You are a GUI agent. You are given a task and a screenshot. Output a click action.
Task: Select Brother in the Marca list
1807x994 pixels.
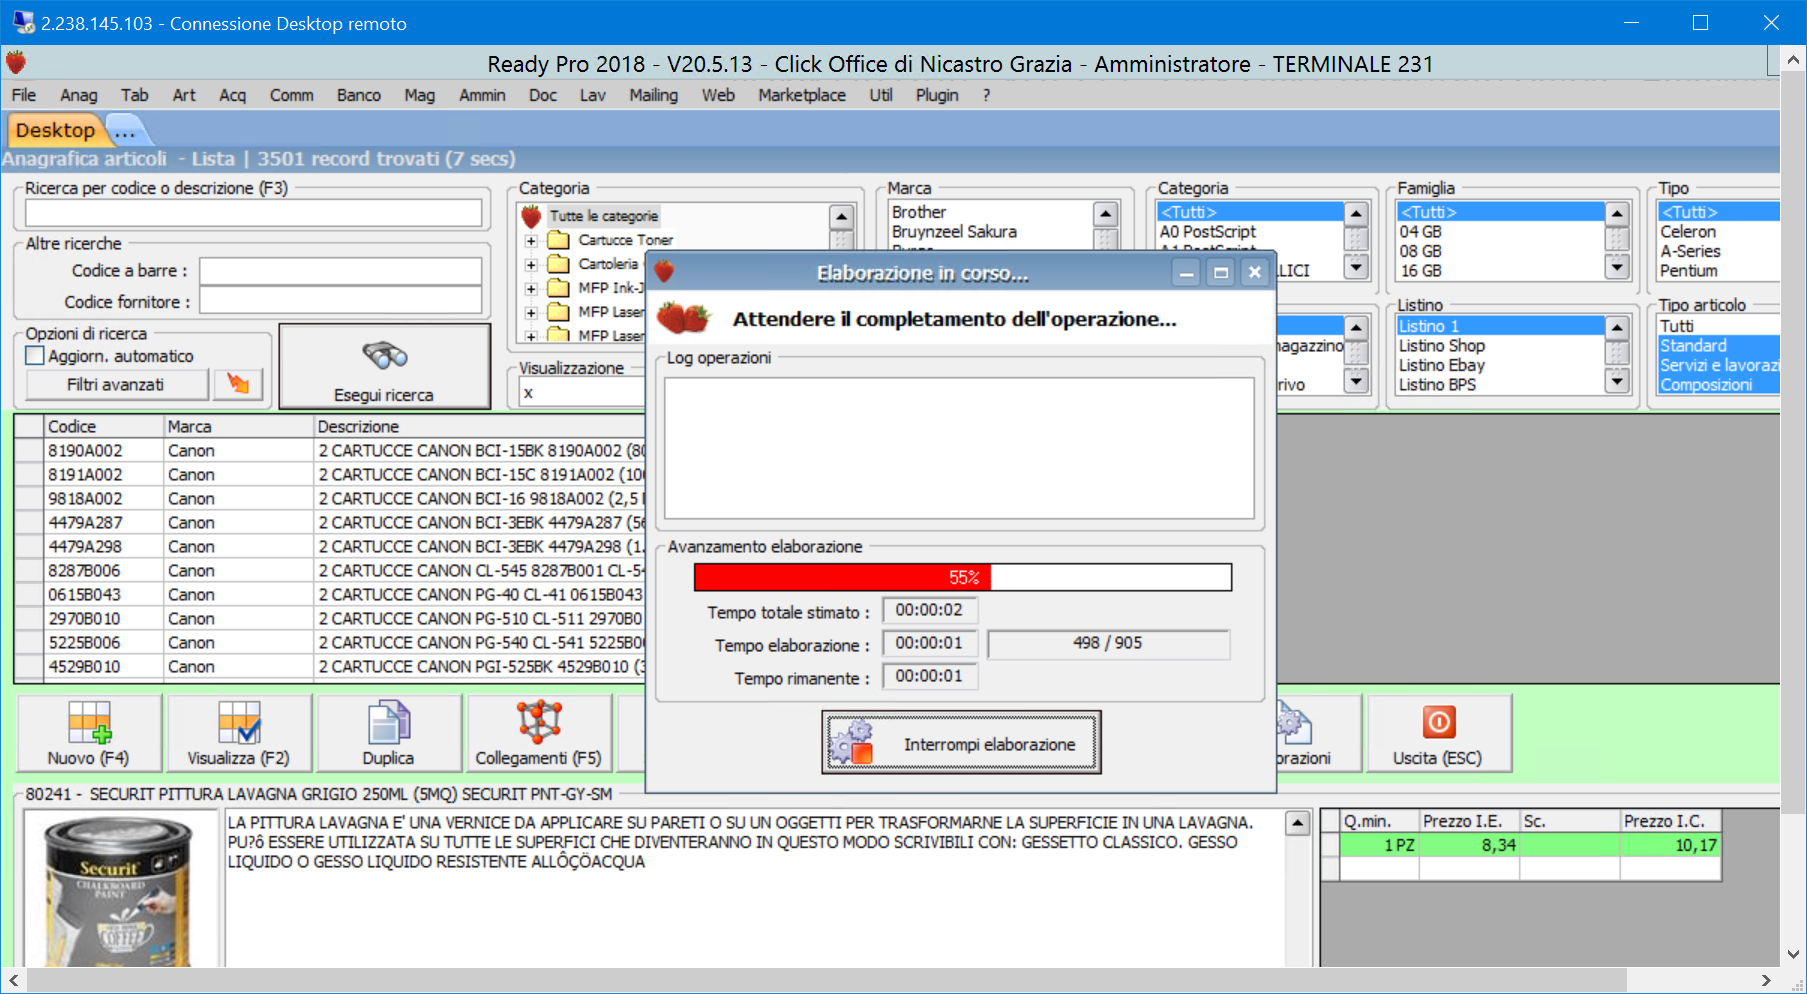point(919,212)
